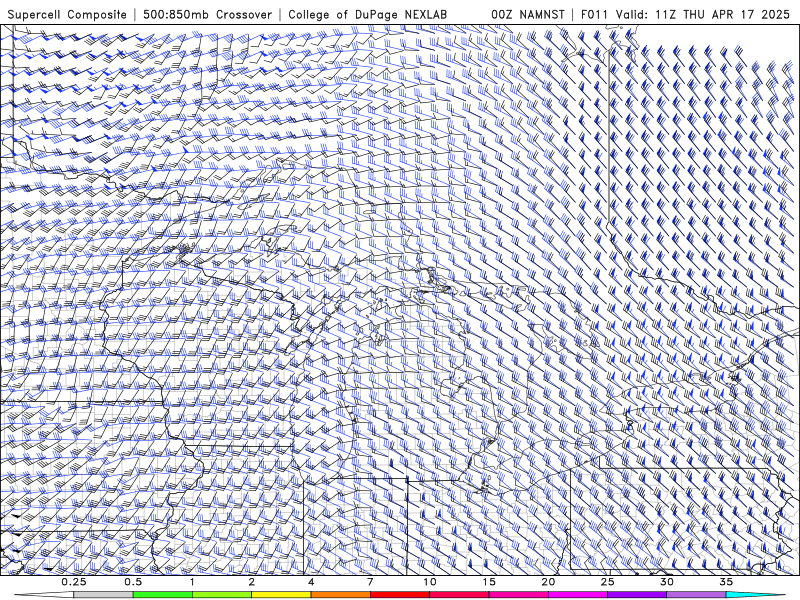Click the 'Supercell Composite' title text
Image resolution: width=800 pixels, height=600 pixels.
coord(67,14)
